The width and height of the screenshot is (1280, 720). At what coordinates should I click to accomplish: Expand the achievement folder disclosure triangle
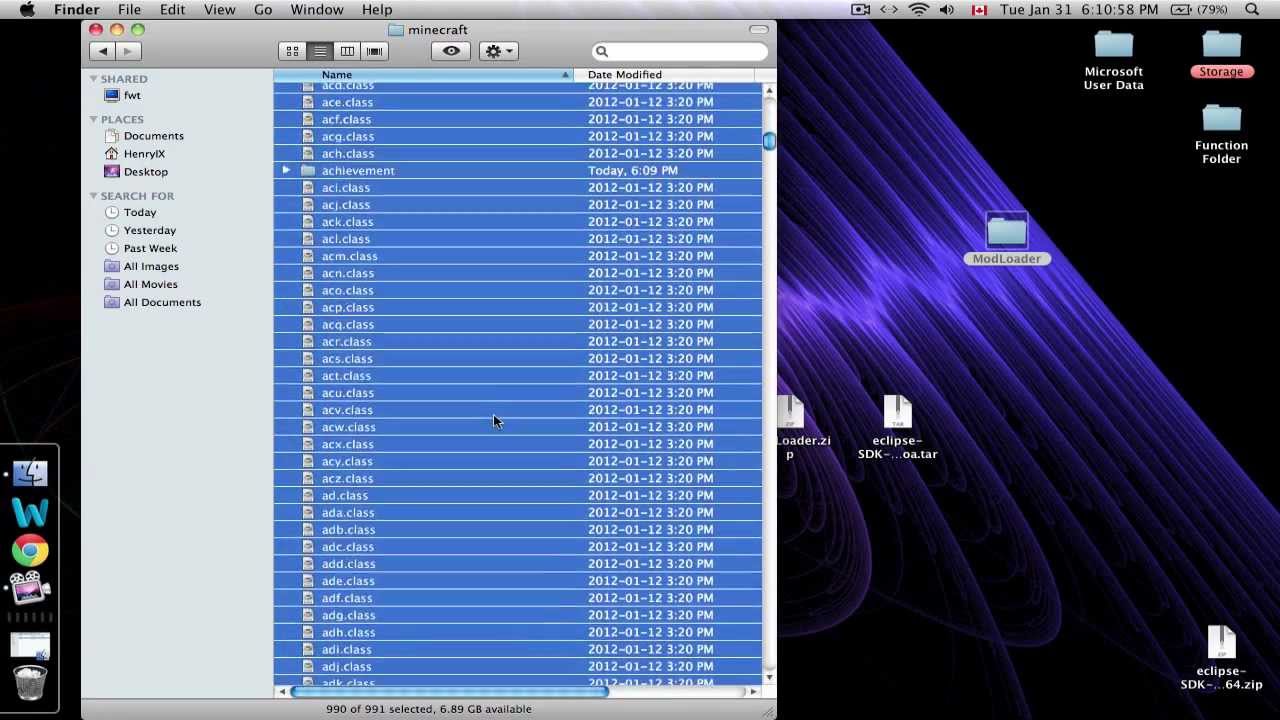pyautogui.click(x=286, y=171)
